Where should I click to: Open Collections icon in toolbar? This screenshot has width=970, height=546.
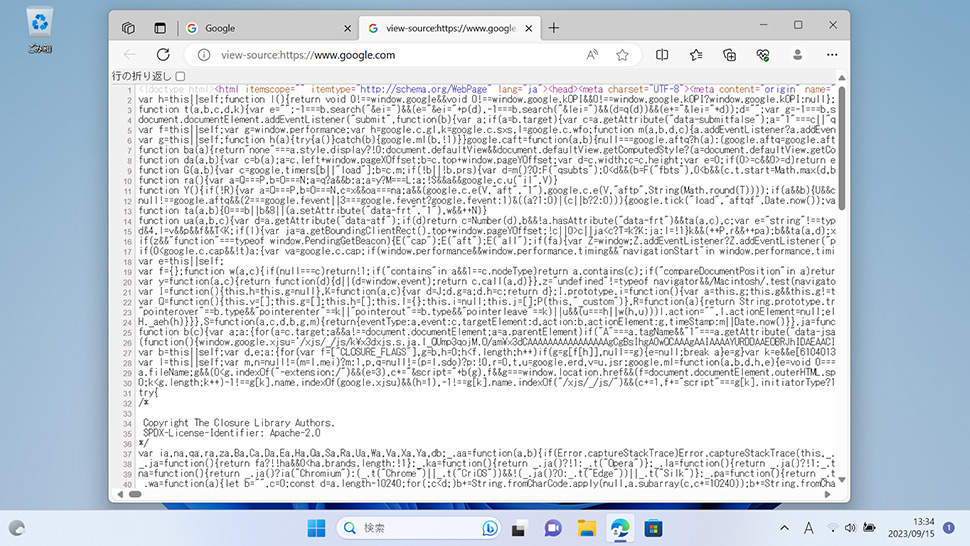tap(729, 55)
